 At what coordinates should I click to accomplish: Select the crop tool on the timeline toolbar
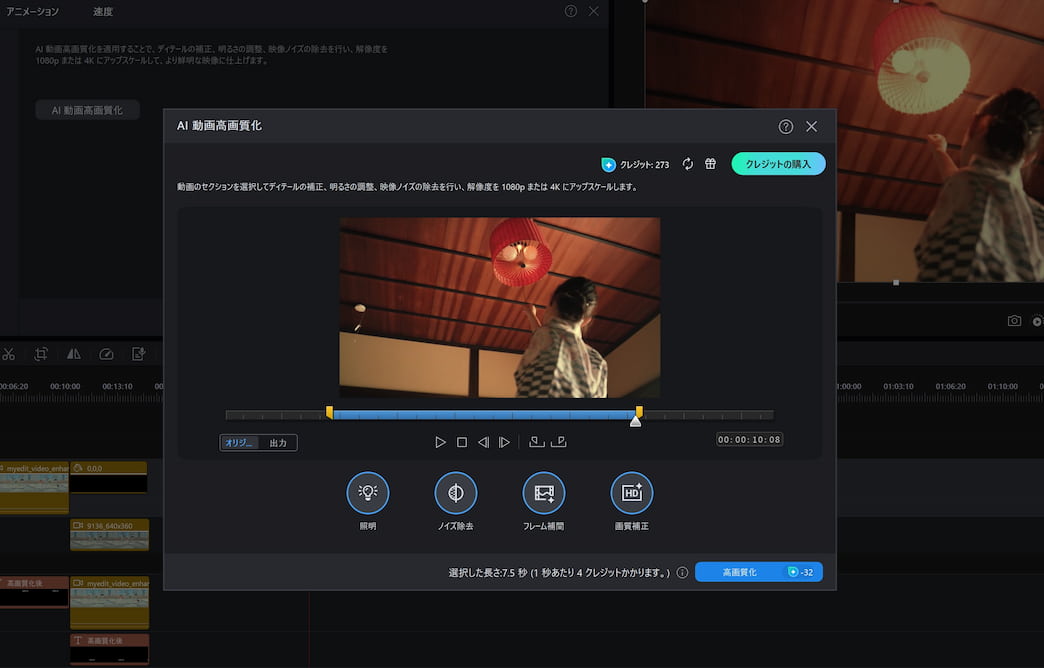(x=41, y=353)
